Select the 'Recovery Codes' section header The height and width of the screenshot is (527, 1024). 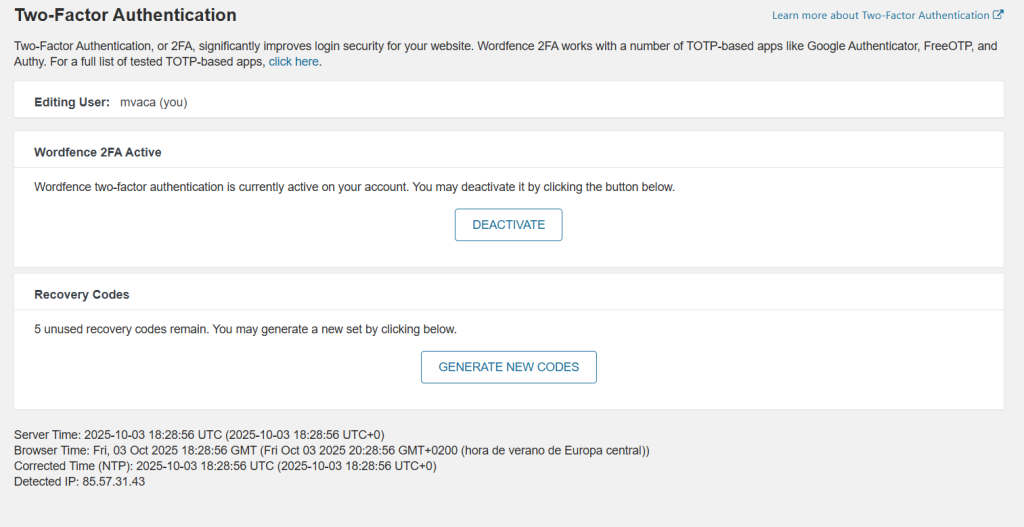(x=82, y=295)
